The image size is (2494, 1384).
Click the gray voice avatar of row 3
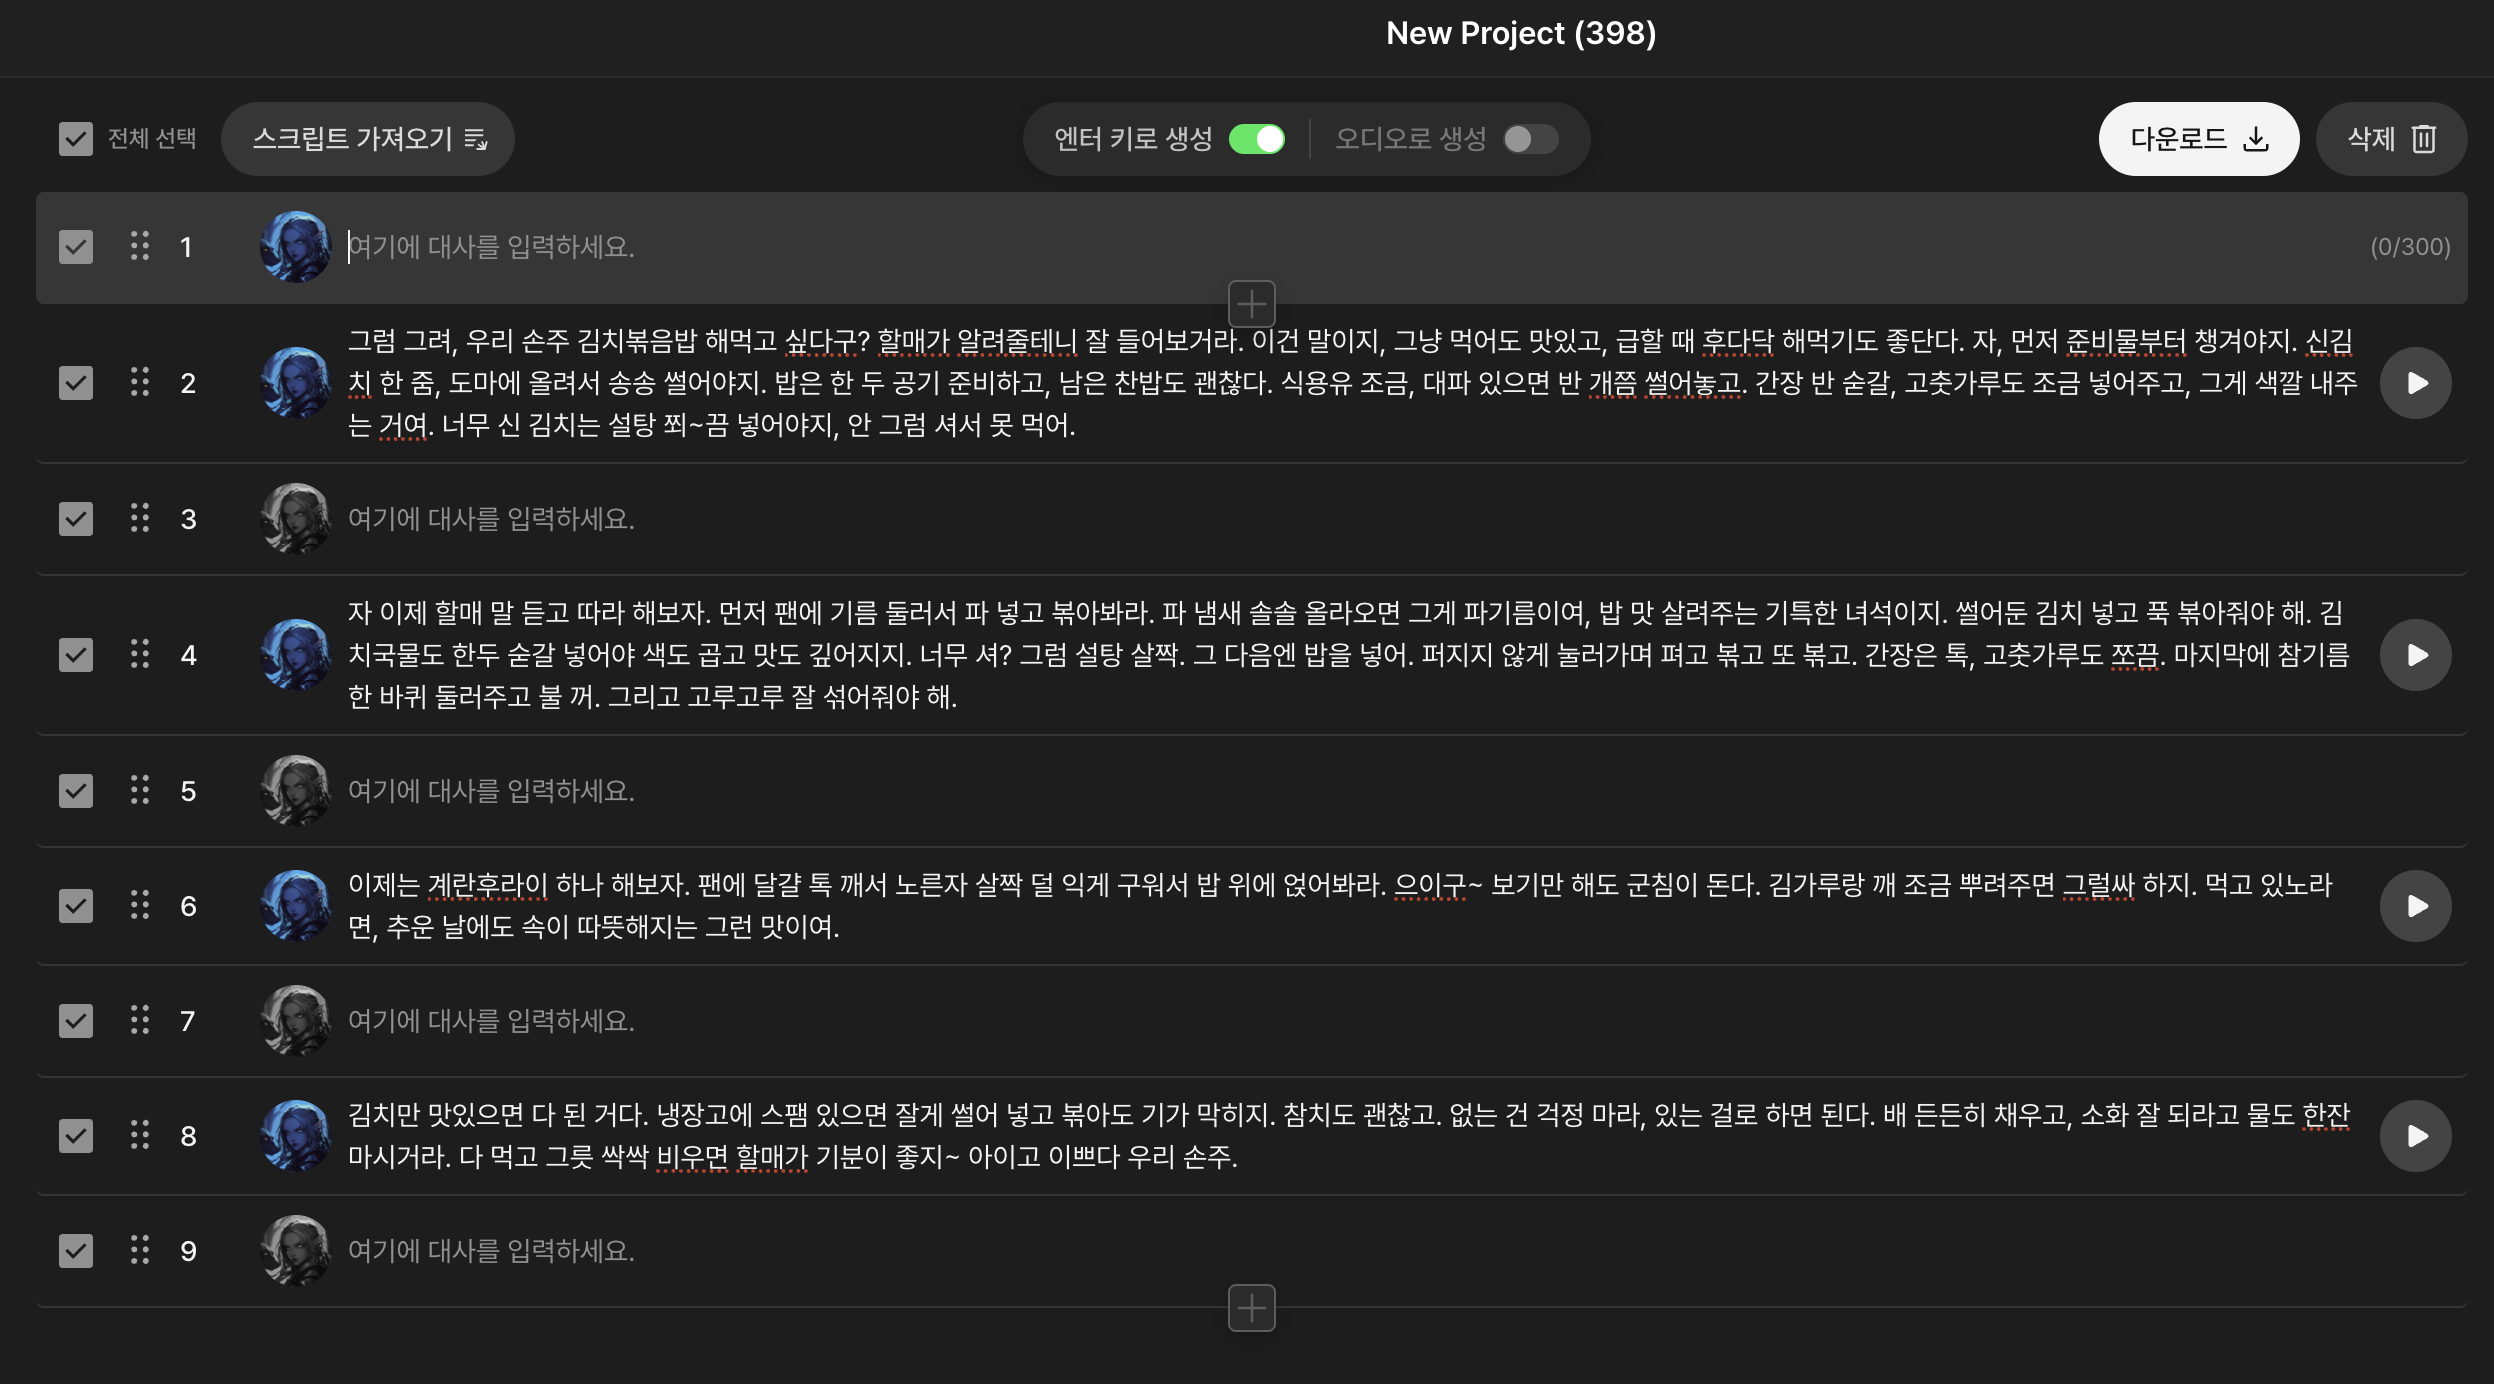click(x=296, y=519)
